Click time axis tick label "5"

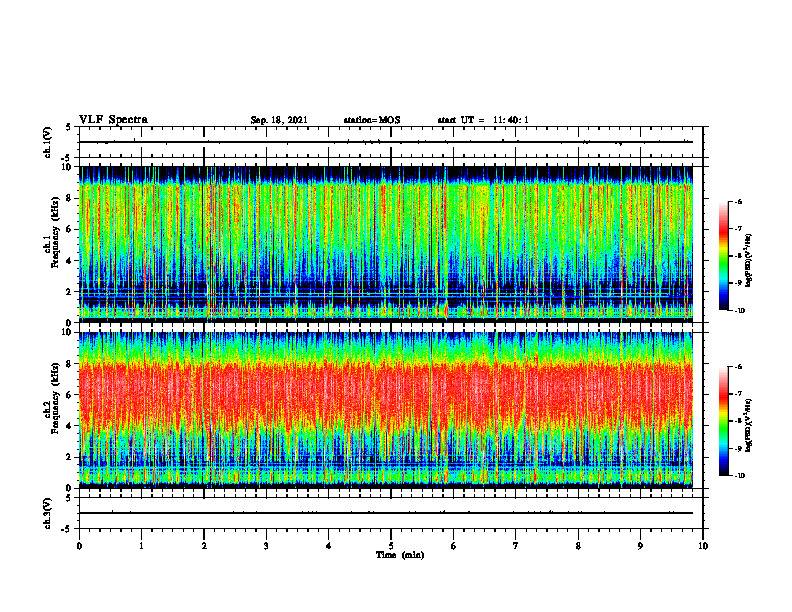tap(391, 546)
